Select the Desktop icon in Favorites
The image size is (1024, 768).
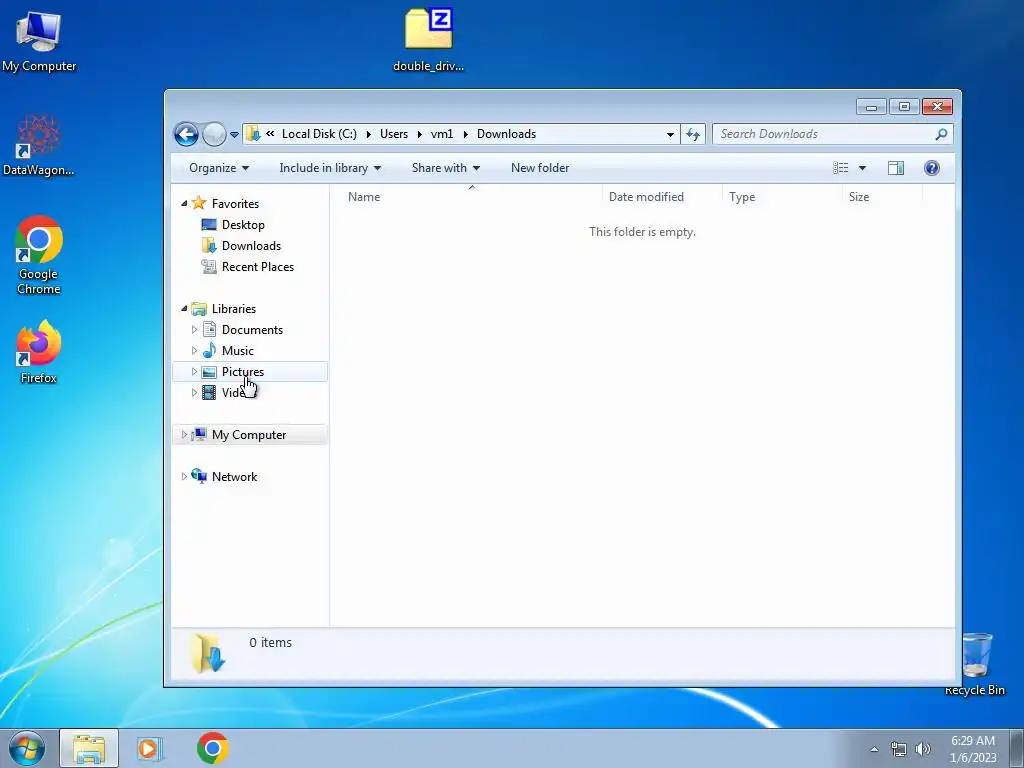click(209, 225)
